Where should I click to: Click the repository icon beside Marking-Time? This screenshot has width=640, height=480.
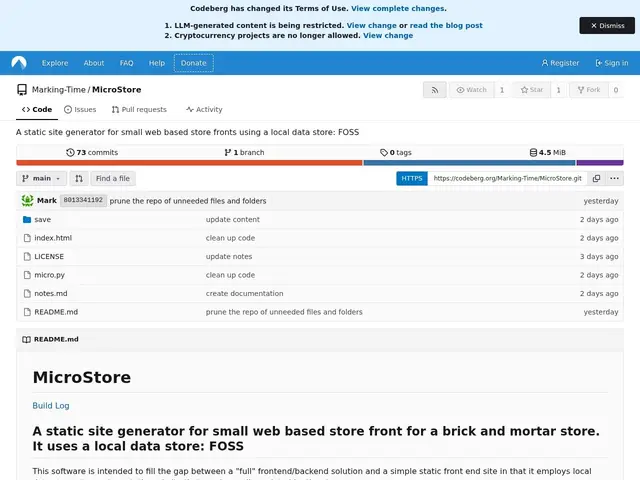22,90
